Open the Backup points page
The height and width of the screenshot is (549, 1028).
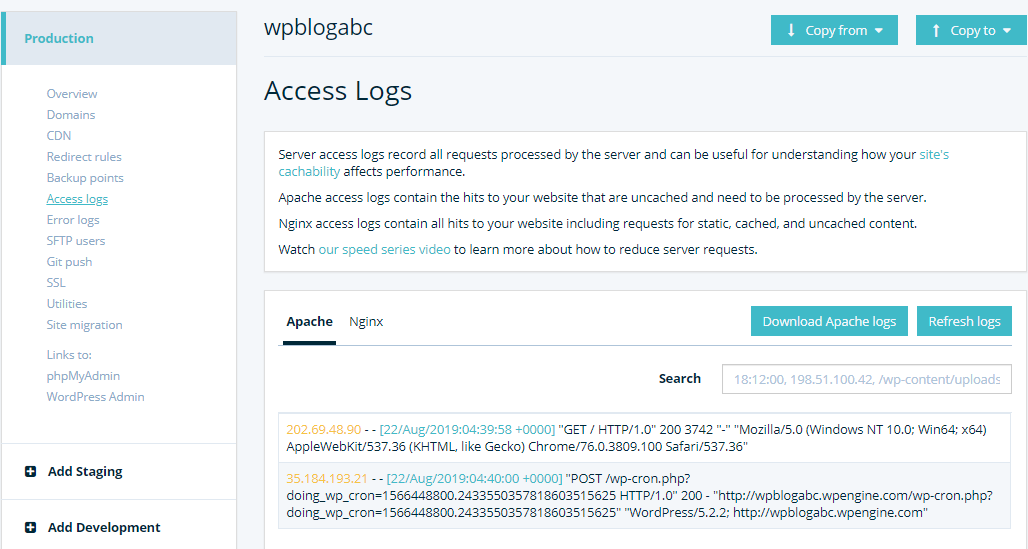tap(85, 178)
